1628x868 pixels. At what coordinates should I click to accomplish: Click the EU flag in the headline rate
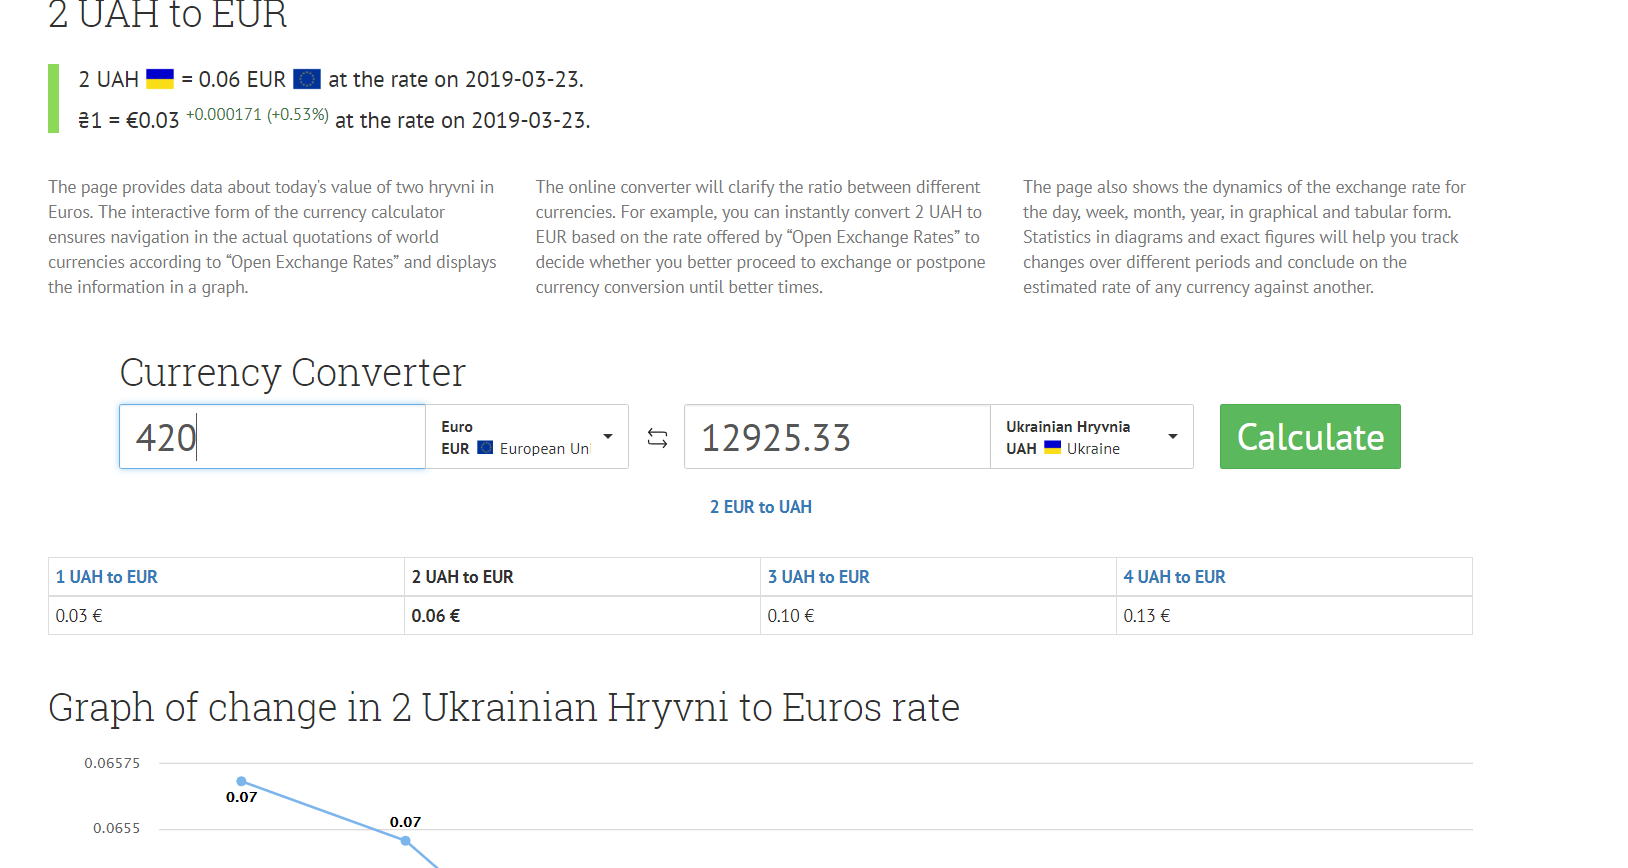click(x=307, y=79)
